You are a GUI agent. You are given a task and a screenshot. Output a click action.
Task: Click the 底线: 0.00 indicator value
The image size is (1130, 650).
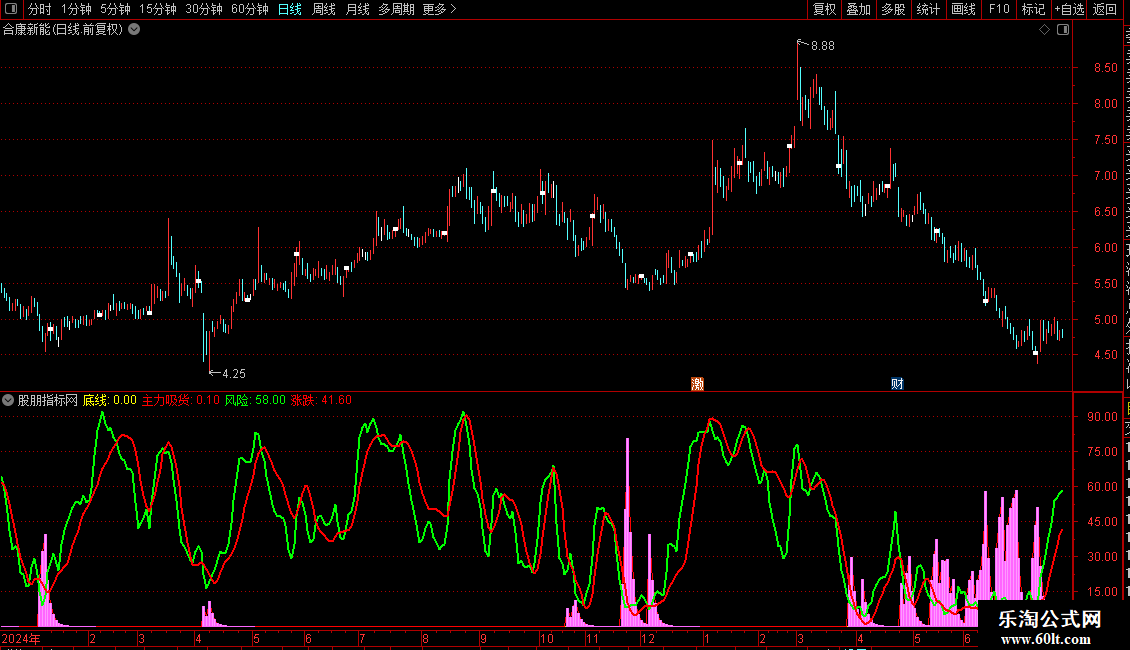[x=110, y=400]
